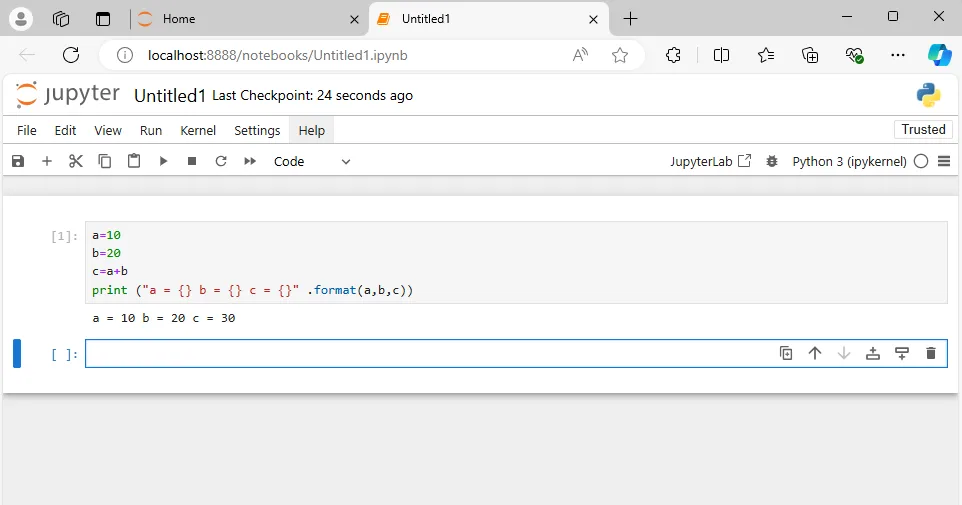Screen dimensions: 962x505
Task: Duplicate the active cell with the copy icon
Action: (786, 353)
